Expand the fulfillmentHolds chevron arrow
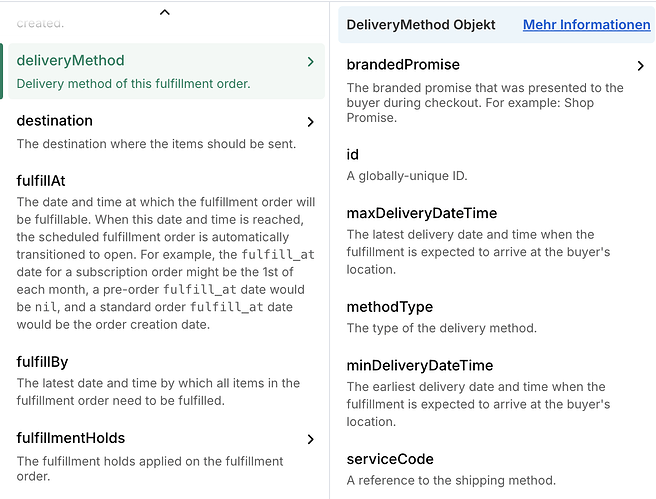This screenshot has width=656, height=499. tap(311, 439)
